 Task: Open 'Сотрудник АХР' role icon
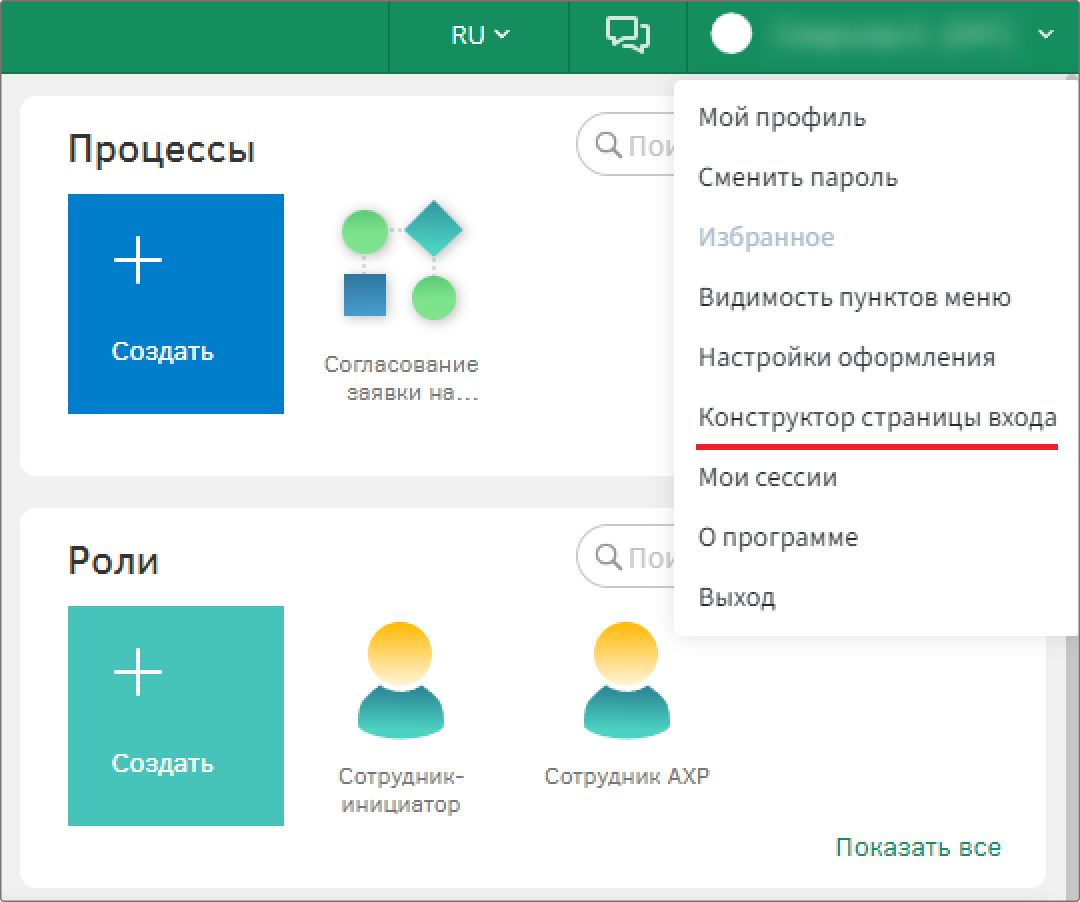tap(626, 680)
